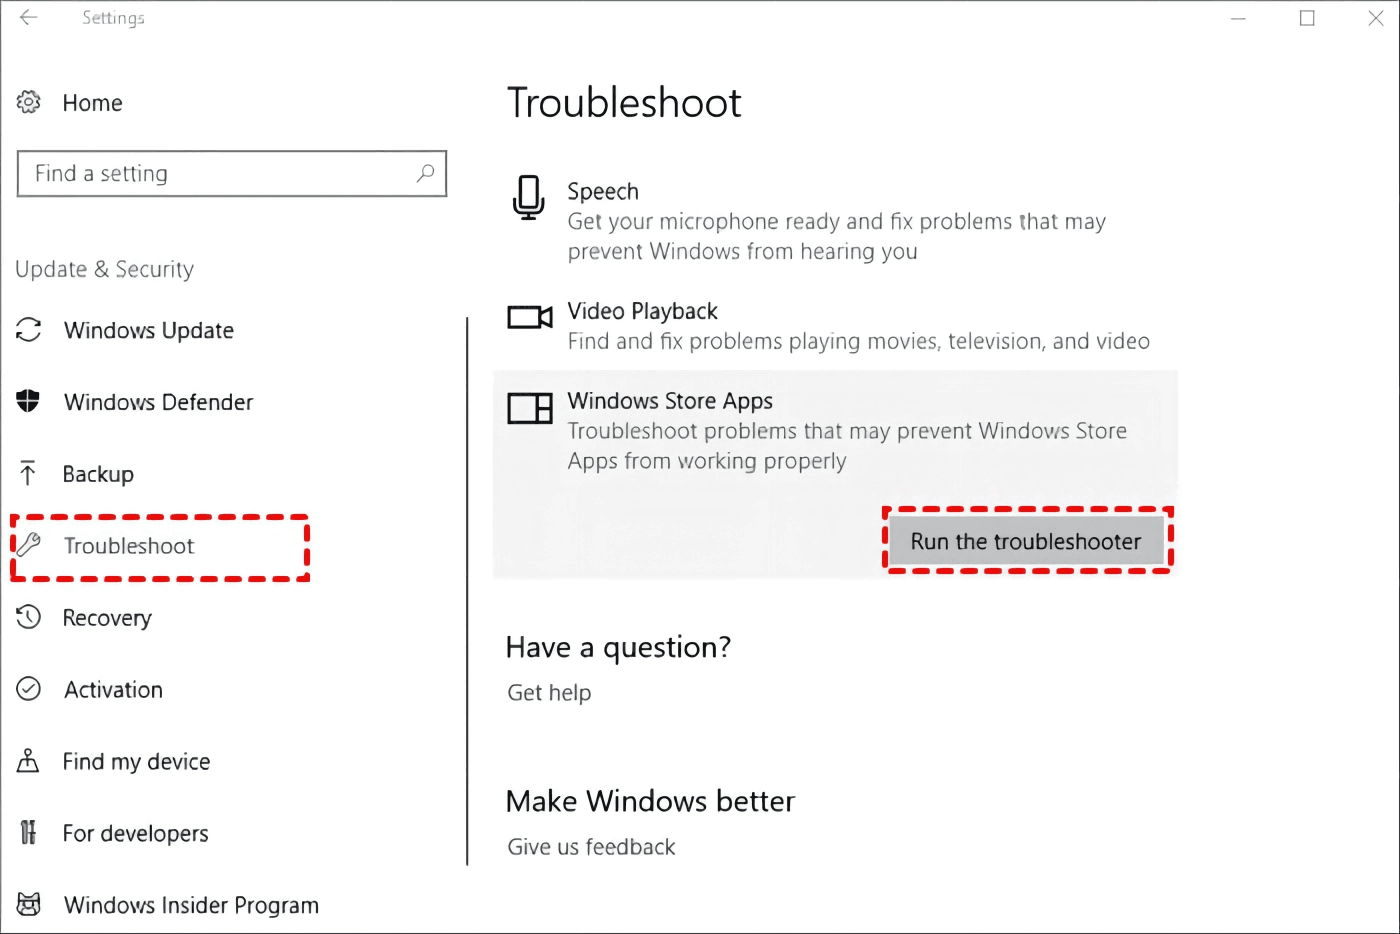The image size is (1400, 934).
Task: Click the Speech microphone icon
Action: coord(528,197)
